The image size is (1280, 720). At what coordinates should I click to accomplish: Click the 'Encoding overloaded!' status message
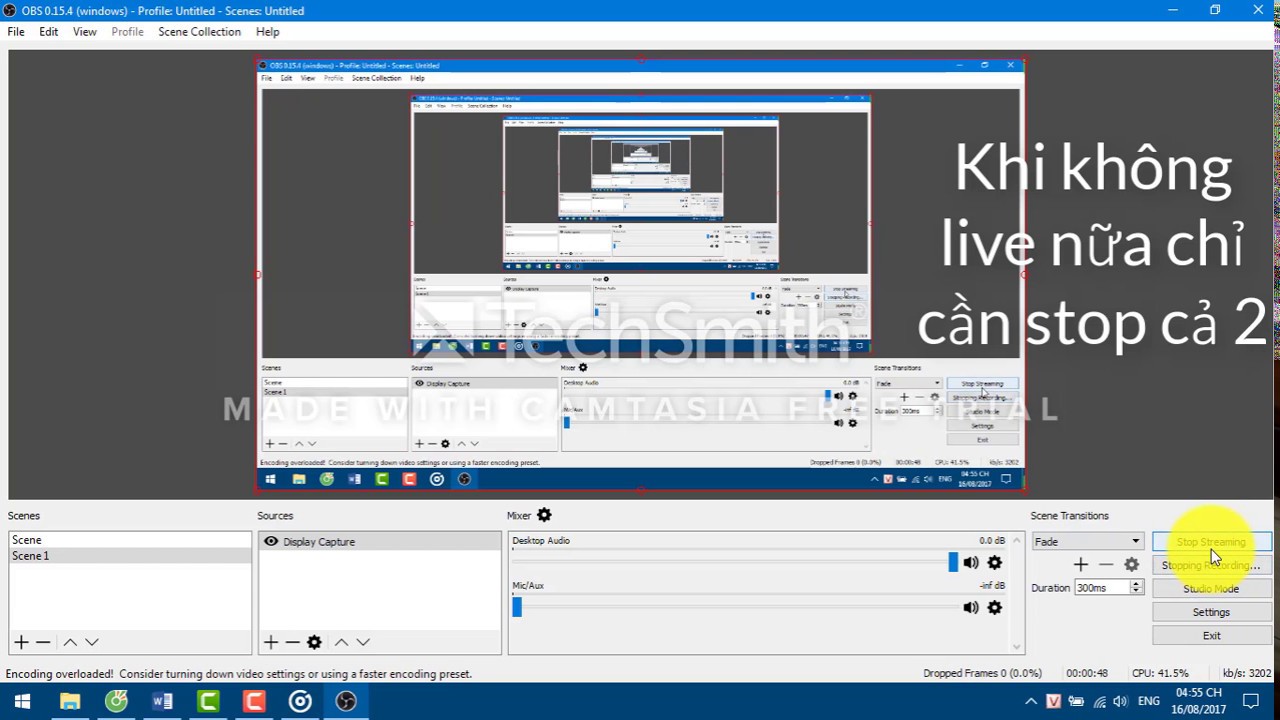[239, 674]
